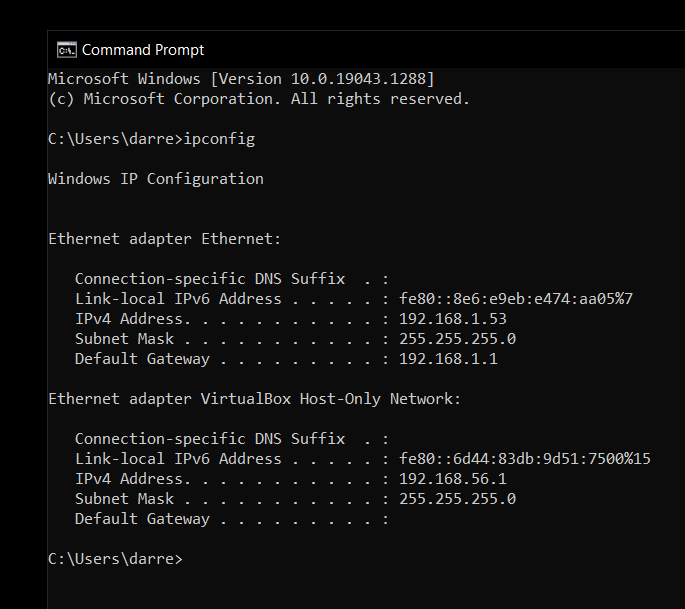This screenshot has height=609, width=685.
Task: Click the Ethernet IPv4 Address label
Action: click(x=129, y=319)
